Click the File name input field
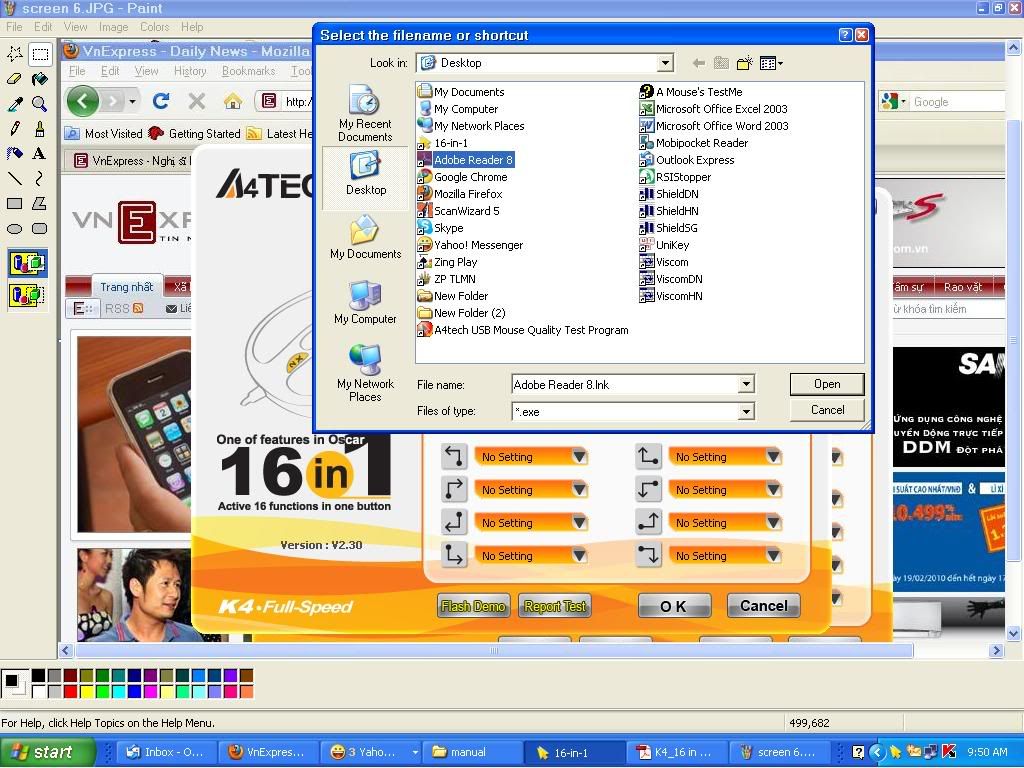 [x=625, y=385]
